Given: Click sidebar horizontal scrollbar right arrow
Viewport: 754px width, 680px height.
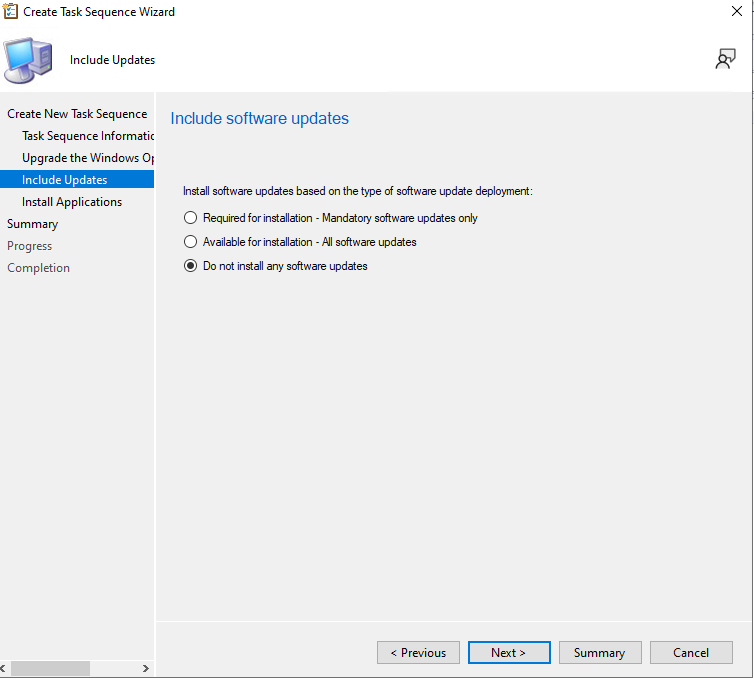Looking at the screenshot, I should [x=145, y=668].
